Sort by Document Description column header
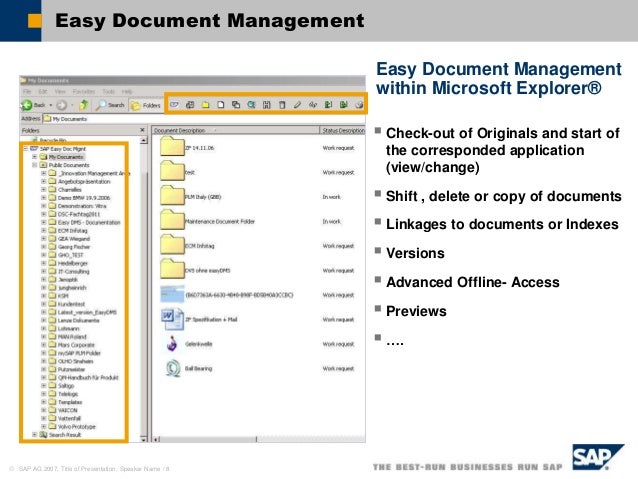The image size is (638, 479). click(x=235, y=130)
